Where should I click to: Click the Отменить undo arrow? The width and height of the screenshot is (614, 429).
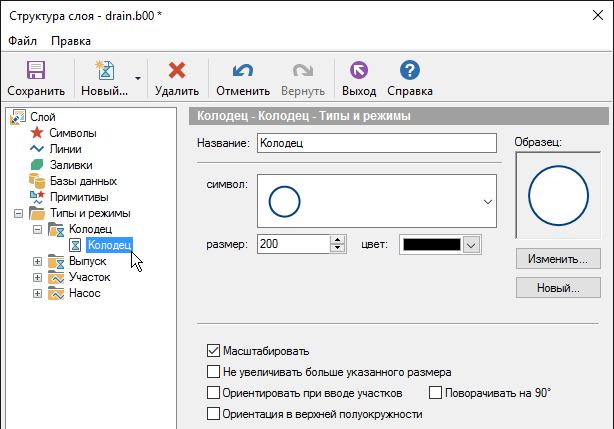tap(243, 71)
